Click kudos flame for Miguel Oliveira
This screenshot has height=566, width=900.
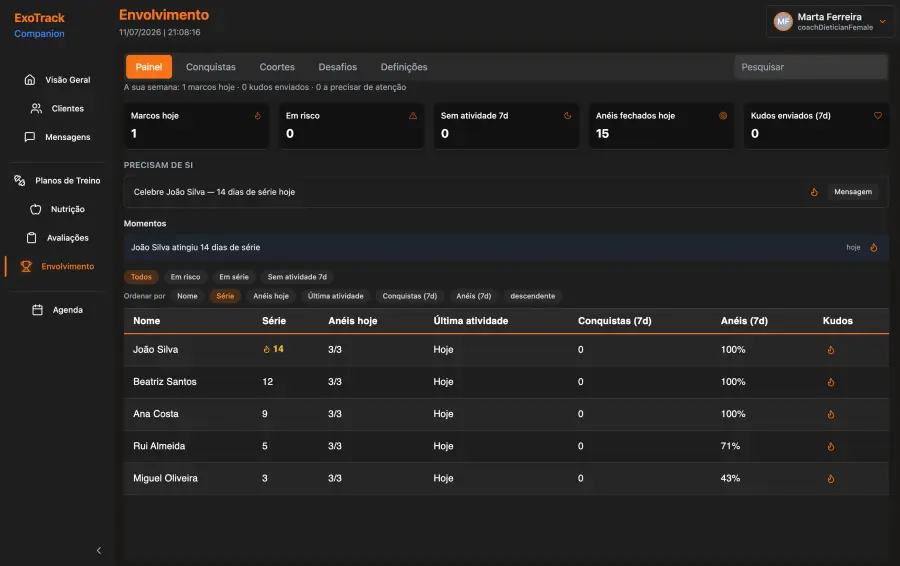831,478
